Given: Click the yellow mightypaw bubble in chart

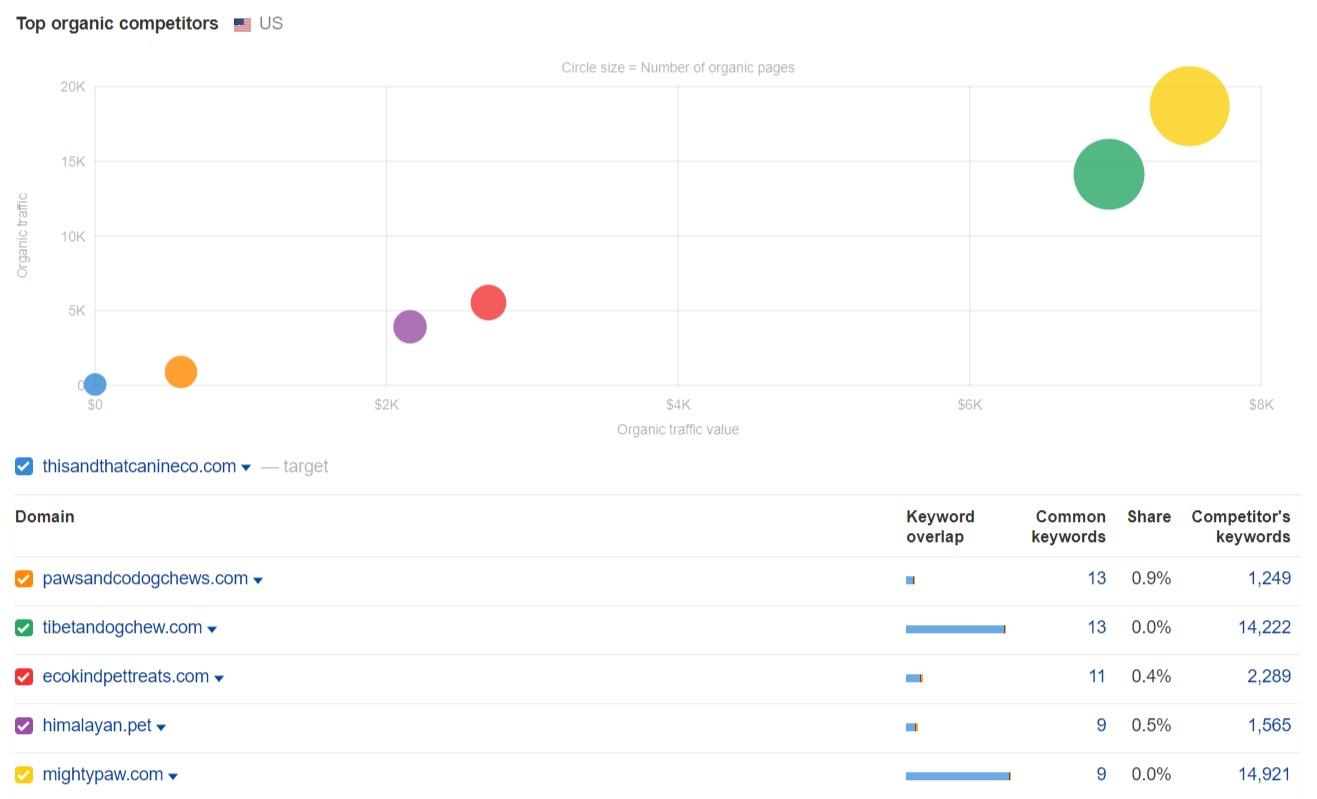Looking at the screenshot, I should (1188, 106).
